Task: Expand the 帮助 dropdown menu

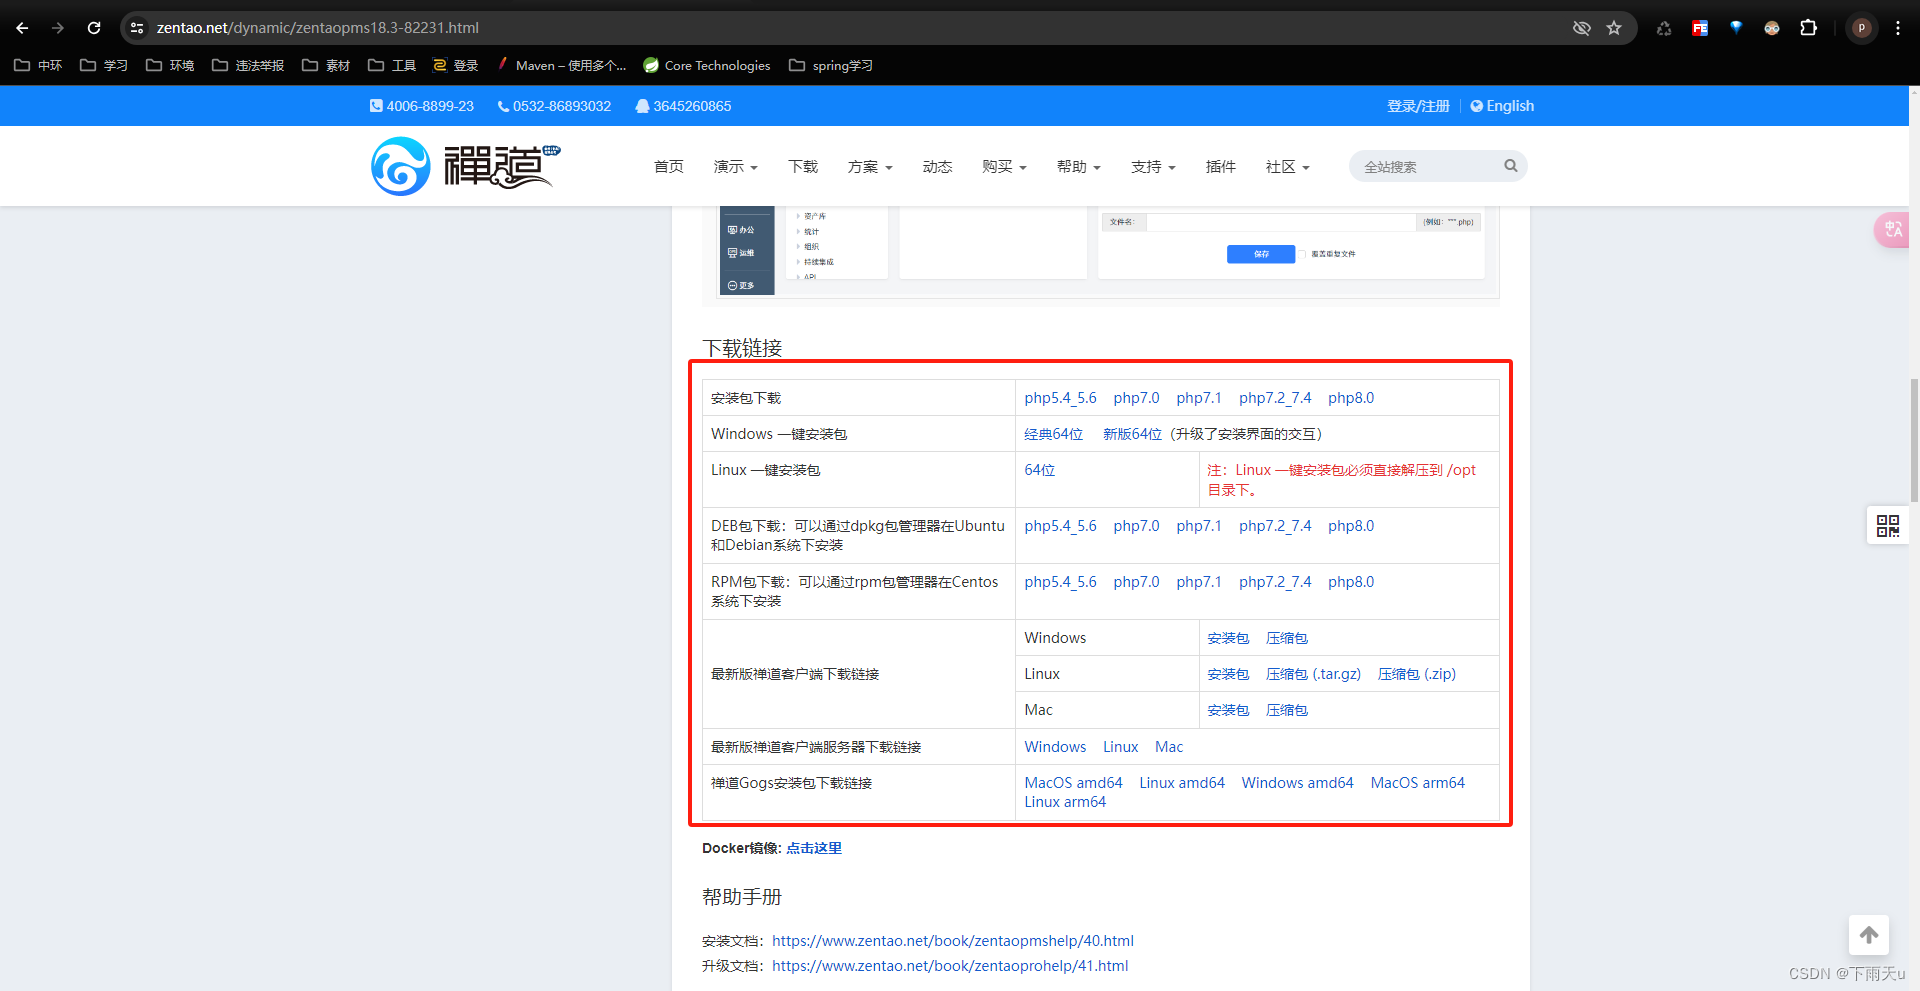Action: 1078,167
